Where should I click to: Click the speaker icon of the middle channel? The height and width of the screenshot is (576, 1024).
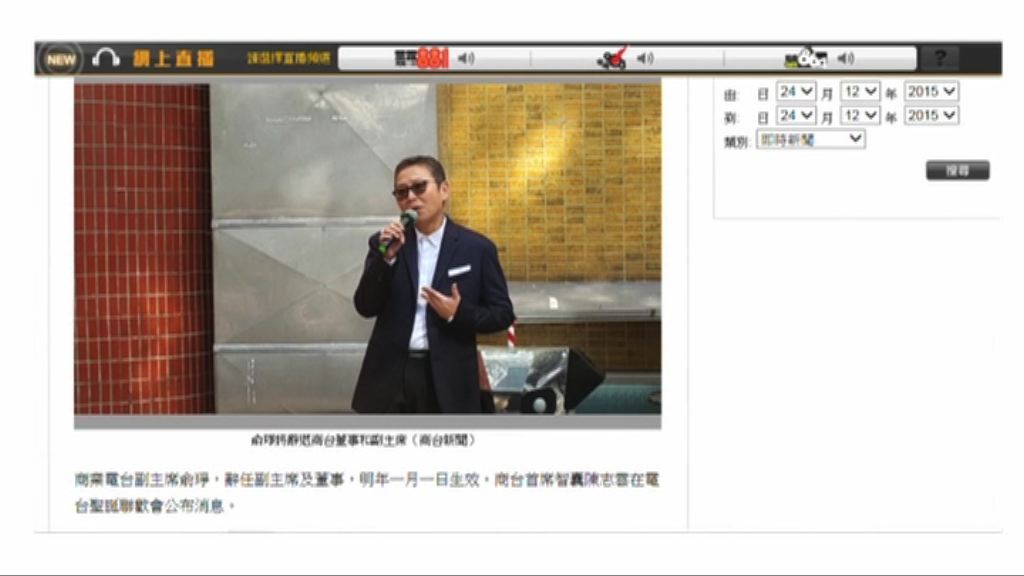644,58
